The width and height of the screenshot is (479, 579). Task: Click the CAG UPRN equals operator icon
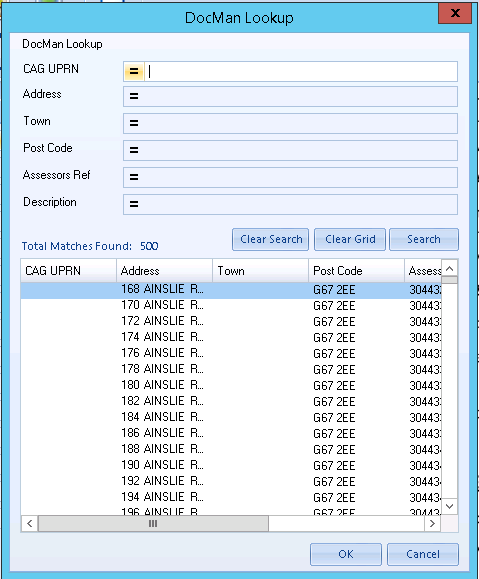coord(134,71)
